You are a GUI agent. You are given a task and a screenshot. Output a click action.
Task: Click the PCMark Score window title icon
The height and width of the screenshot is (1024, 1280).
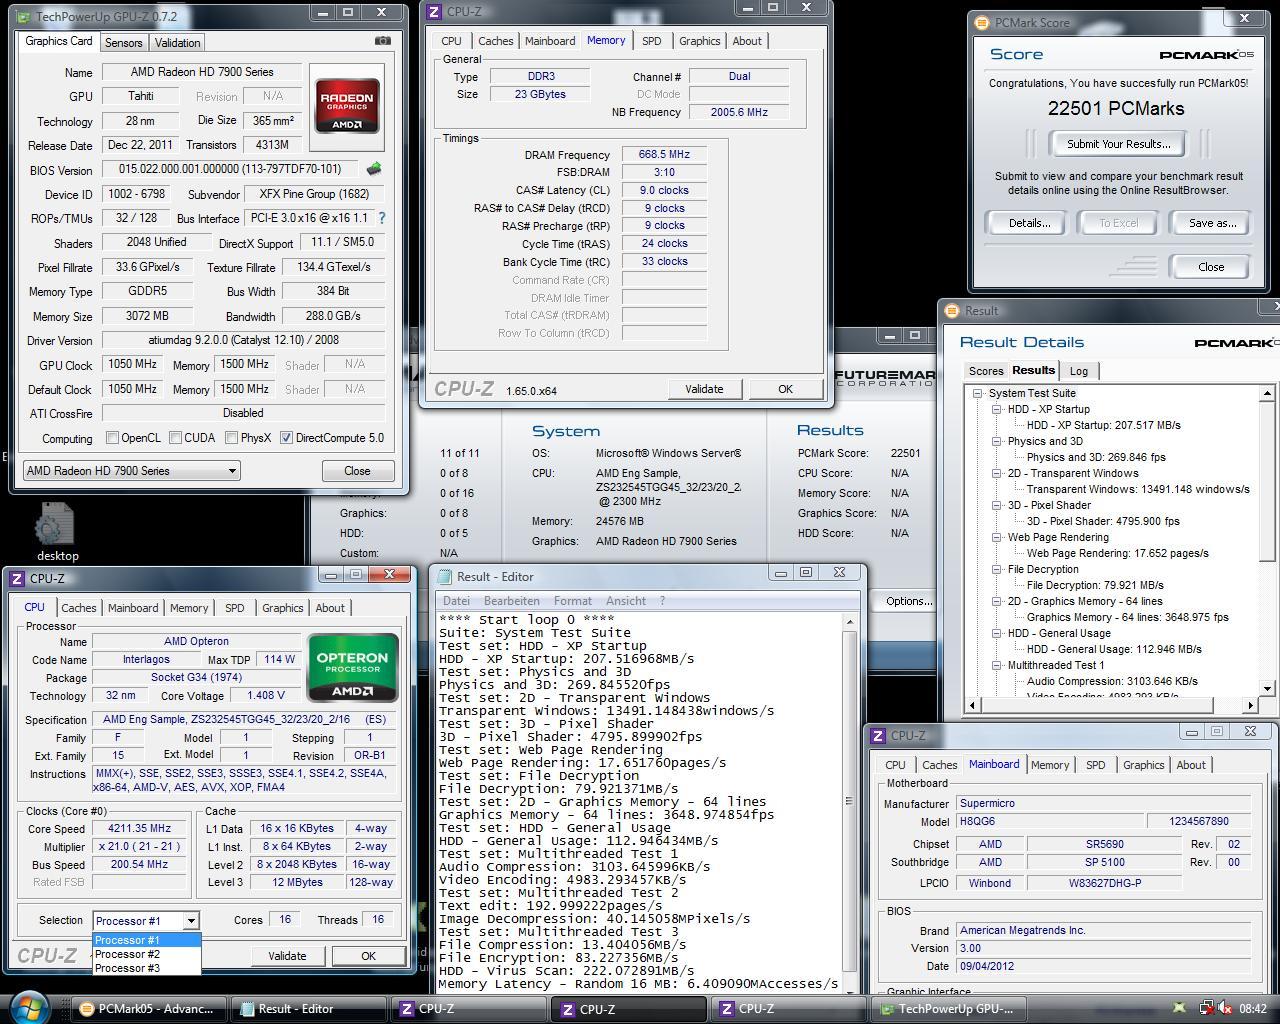[981, 22]
